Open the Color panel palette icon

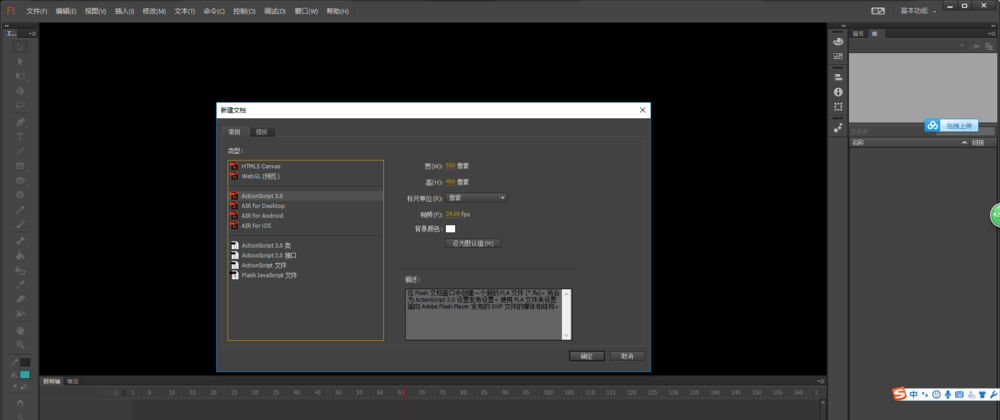[x=838, y=41]
